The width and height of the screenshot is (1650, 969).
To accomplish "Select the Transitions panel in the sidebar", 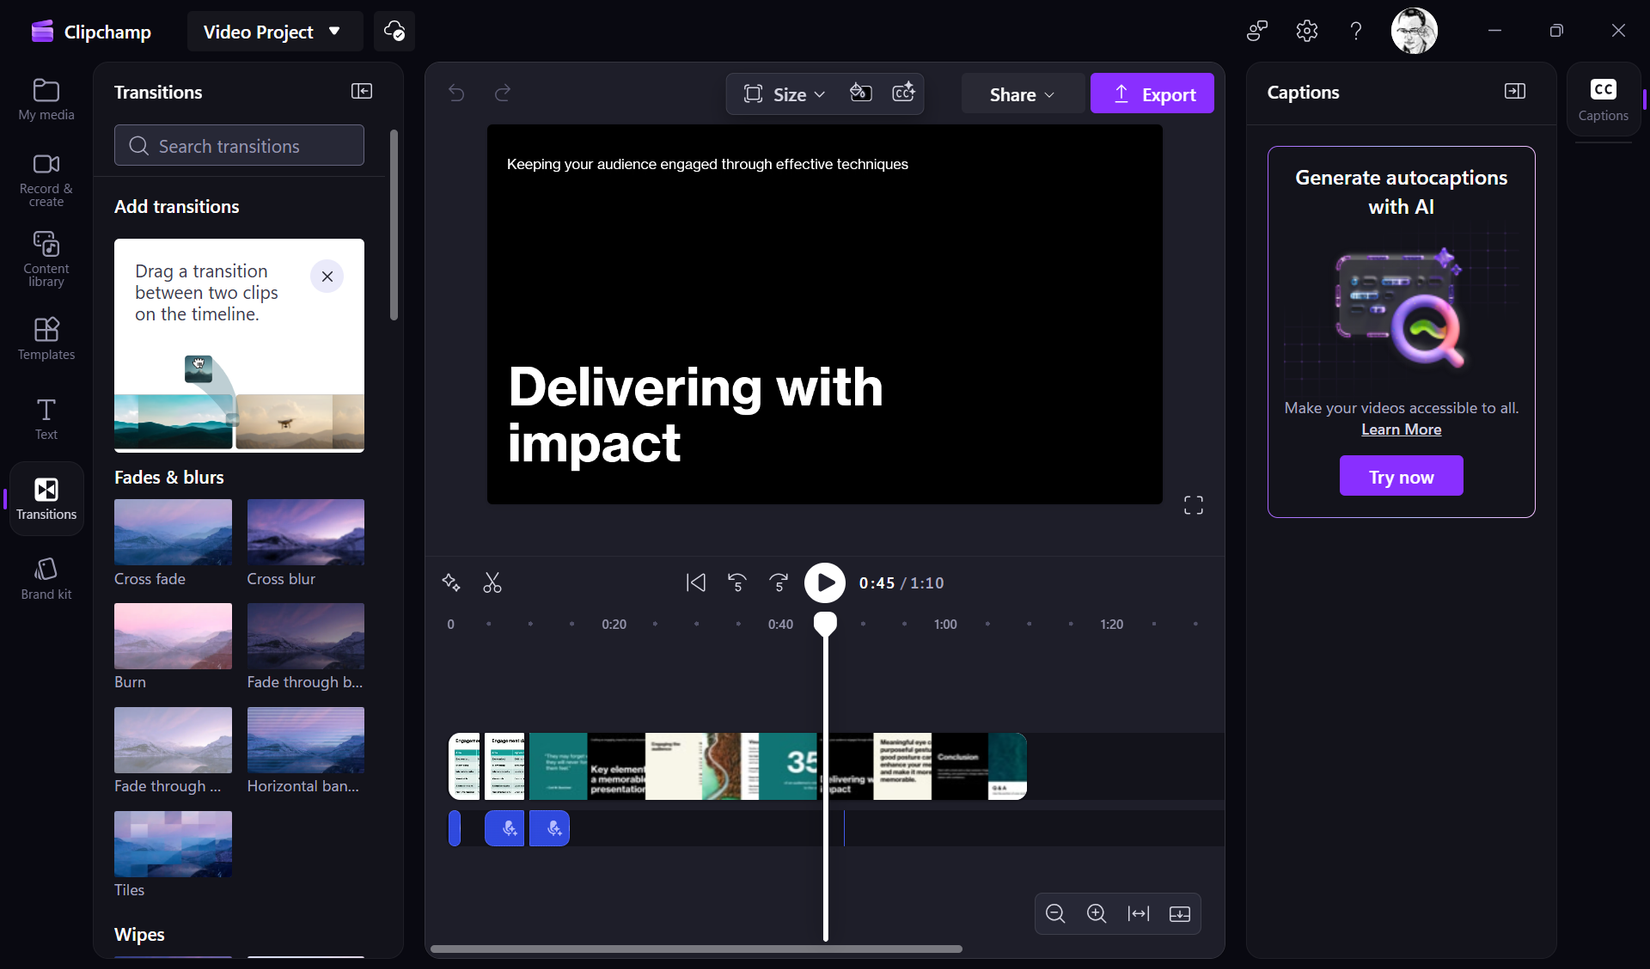I will (45, 497).
